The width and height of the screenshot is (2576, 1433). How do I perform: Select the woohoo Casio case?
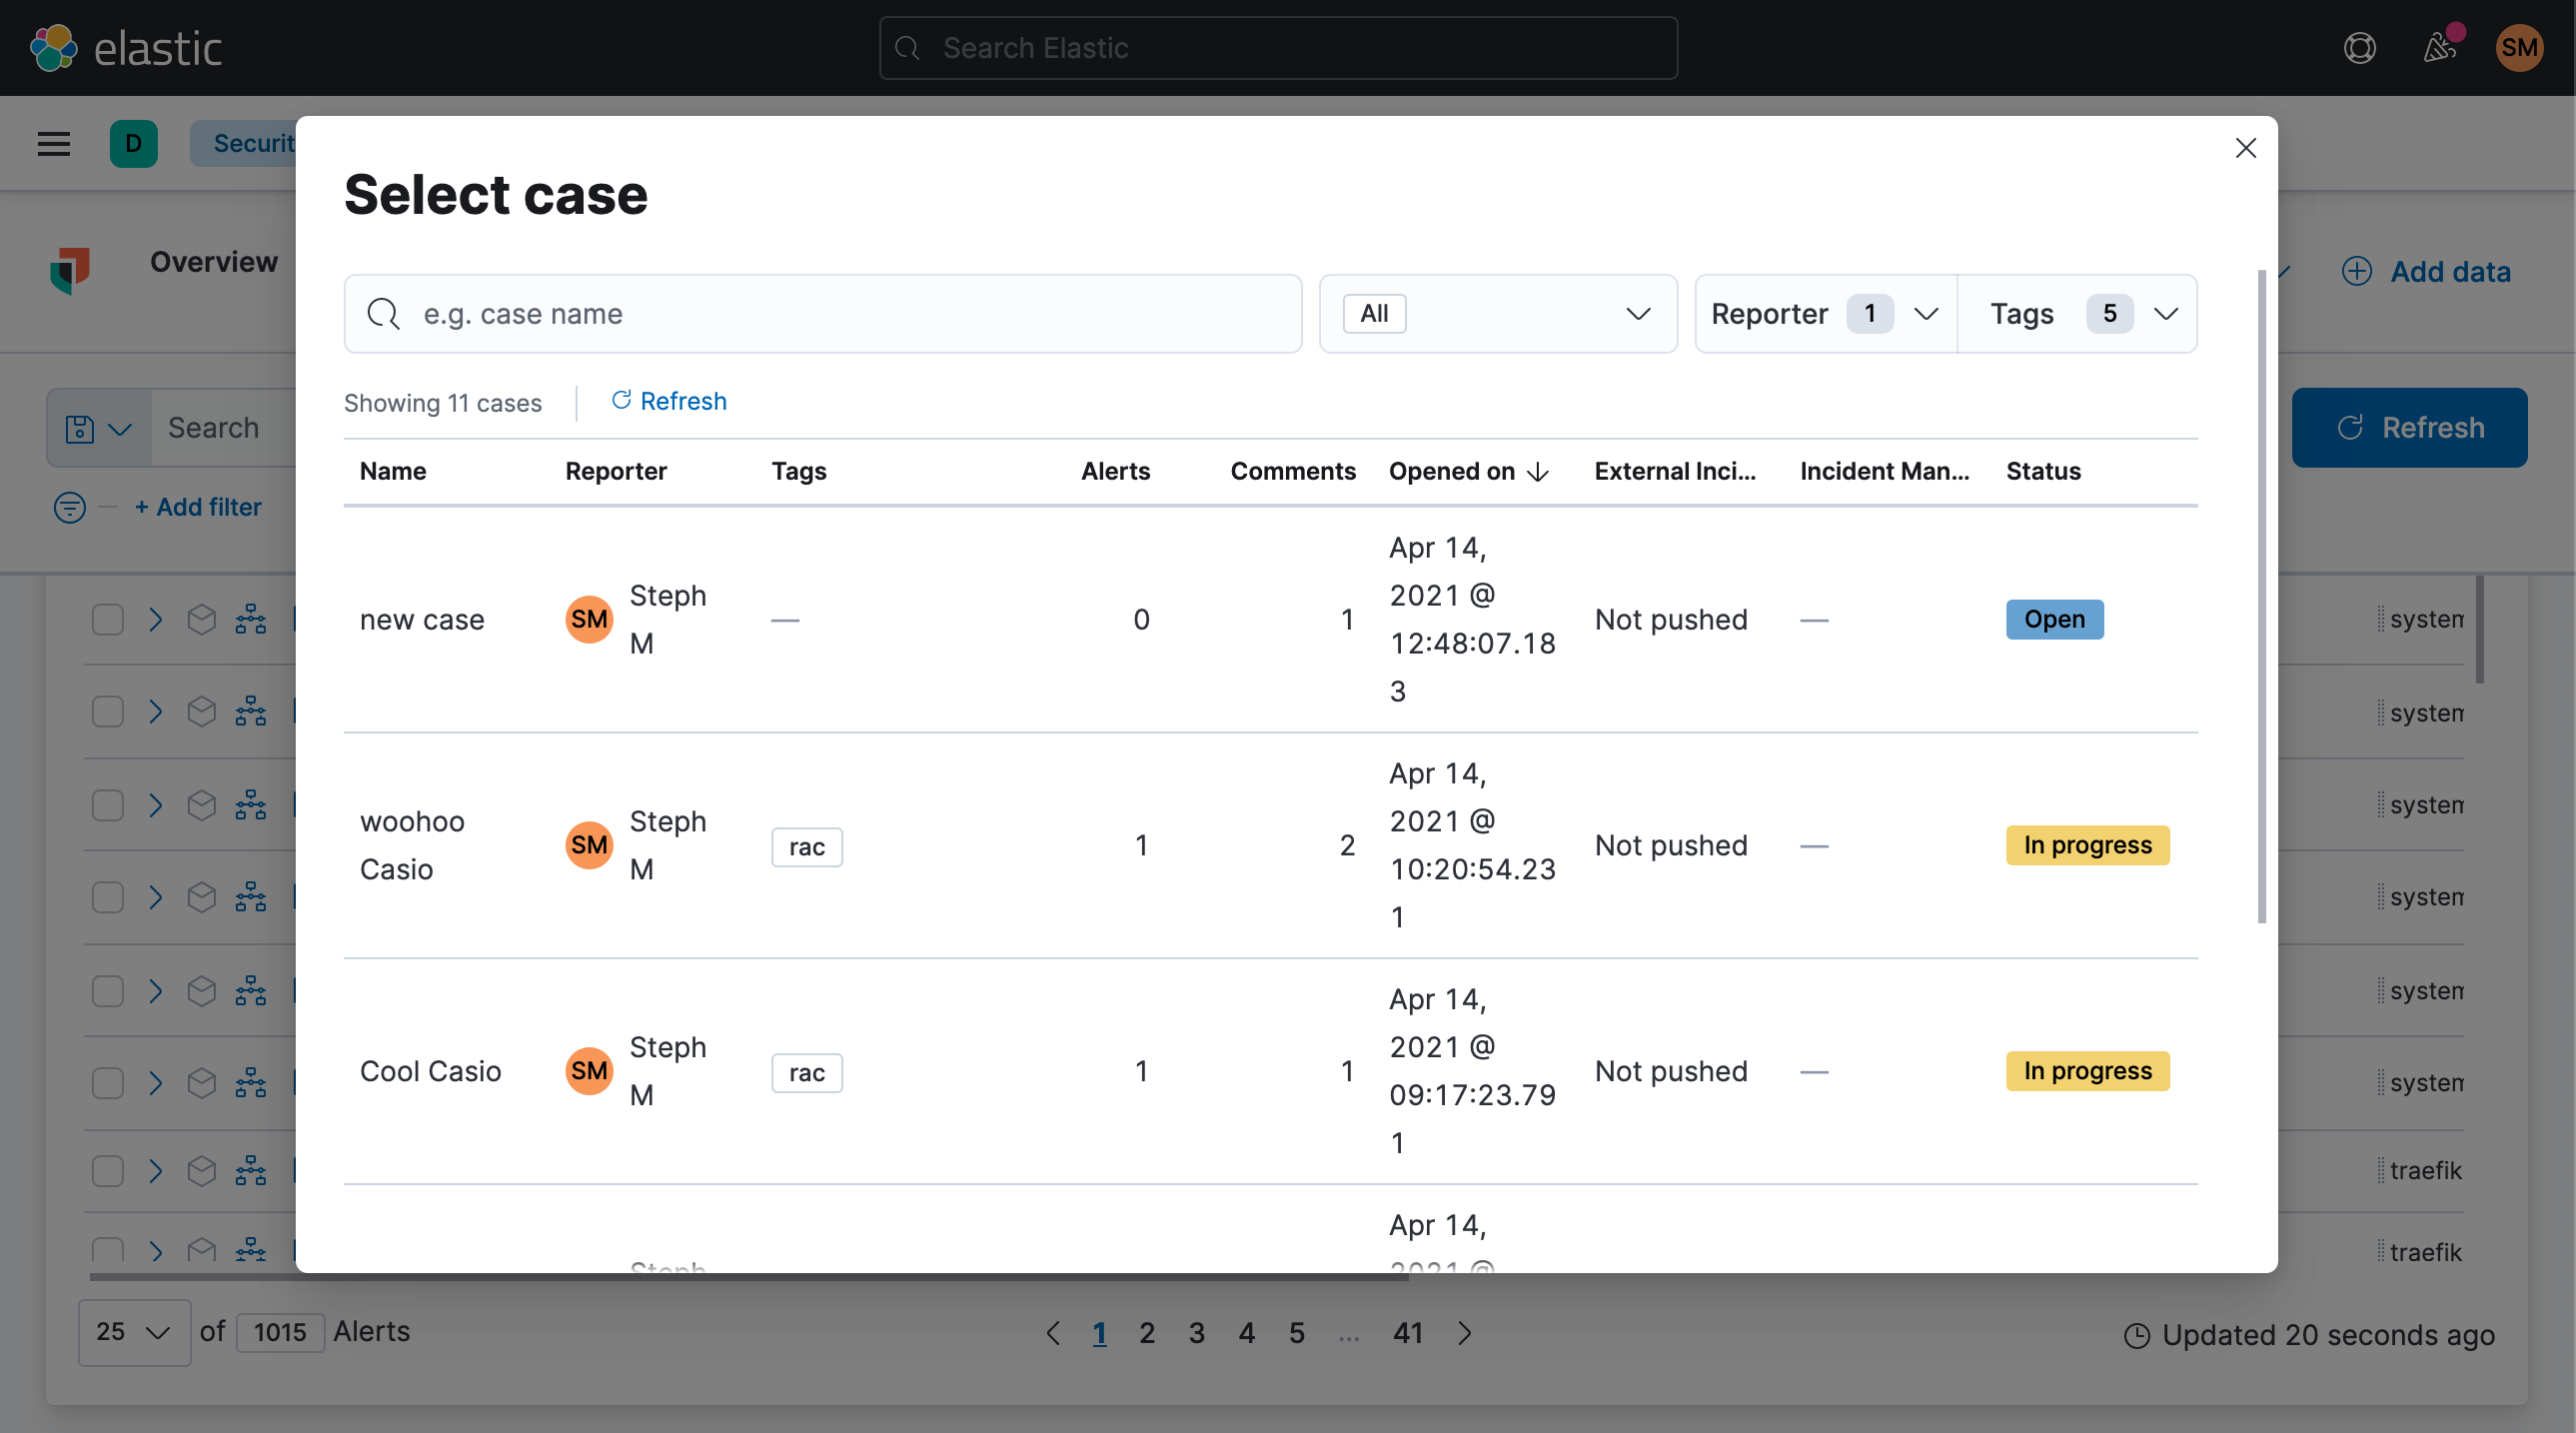click(x=411, y=845)
